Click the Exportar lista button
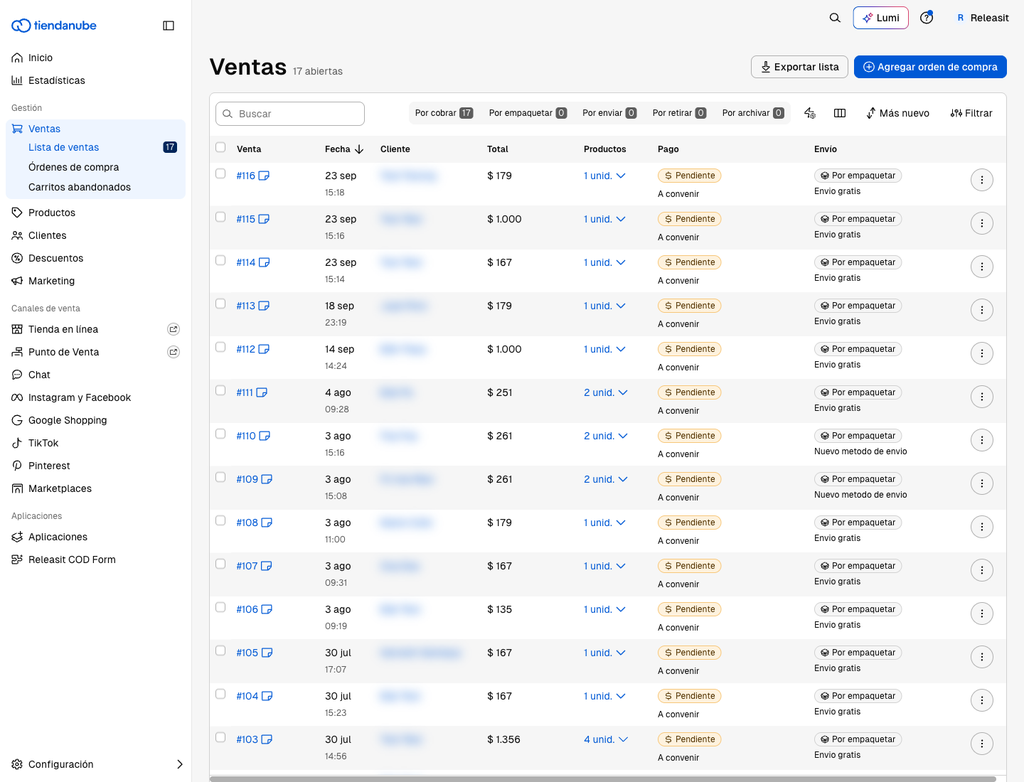 click(x=799, y=67)
